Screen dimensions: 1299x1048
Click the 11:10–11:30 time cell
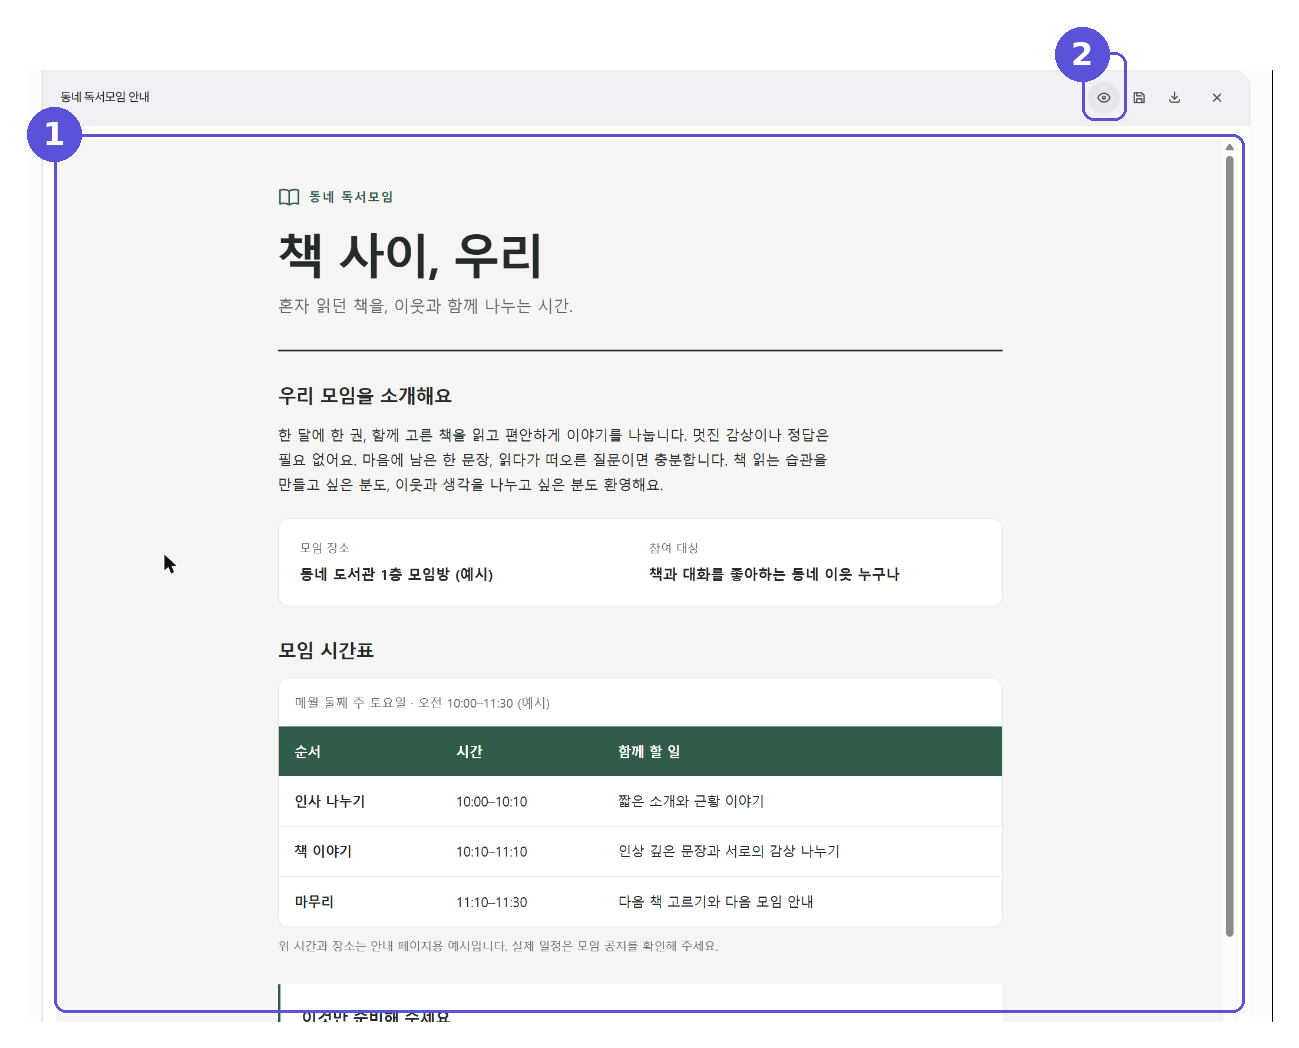pyautogui.click(x=492, y=902)
